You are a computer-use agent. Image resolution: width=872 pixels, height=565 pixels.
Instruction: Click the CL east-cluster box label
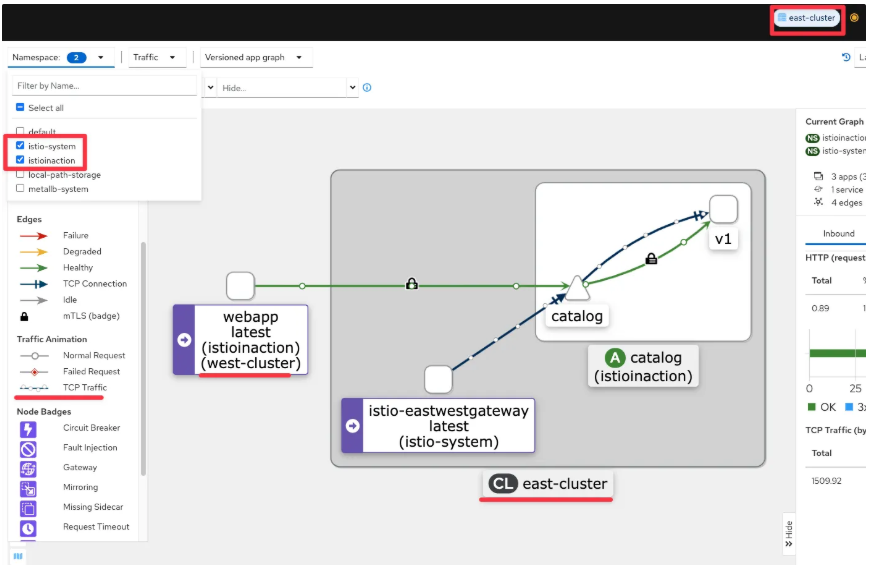pyautogui.click(x=548, y=484)
